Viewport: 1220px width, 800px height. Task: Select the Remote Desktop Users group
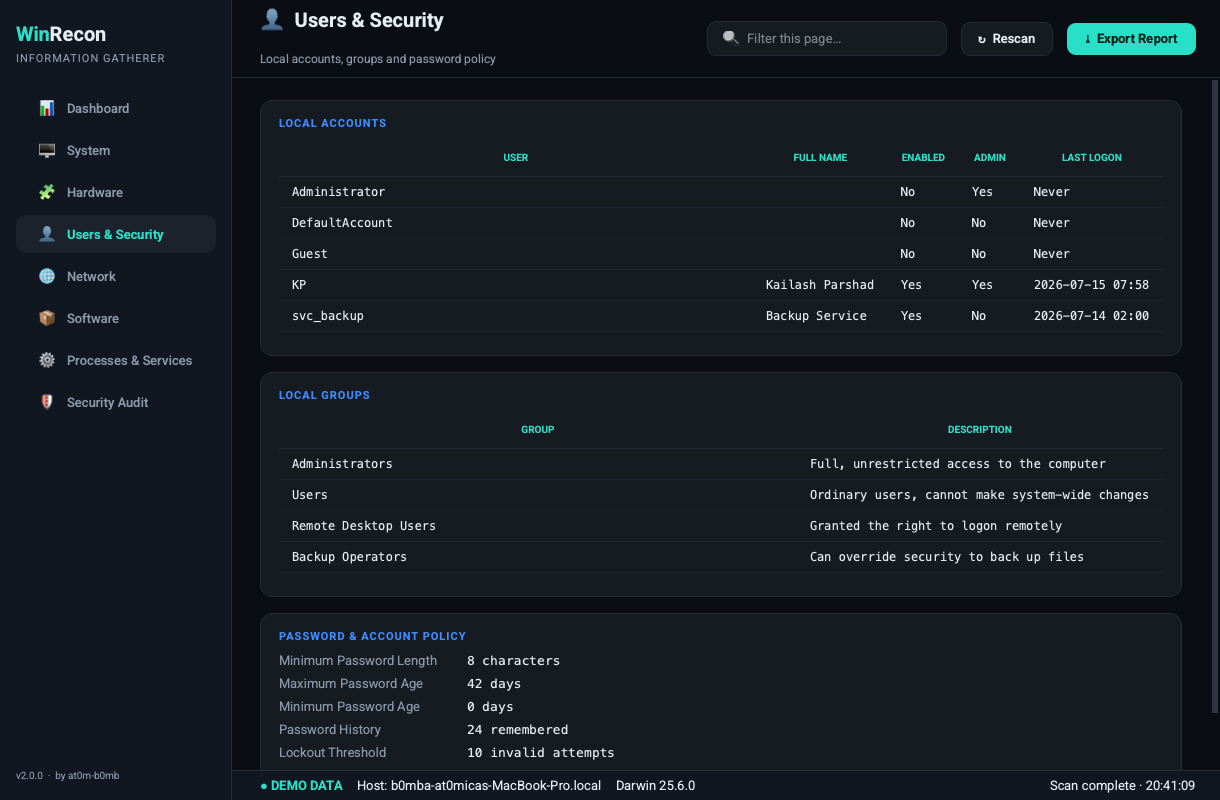pyautogui.click(x=364, y=526)
